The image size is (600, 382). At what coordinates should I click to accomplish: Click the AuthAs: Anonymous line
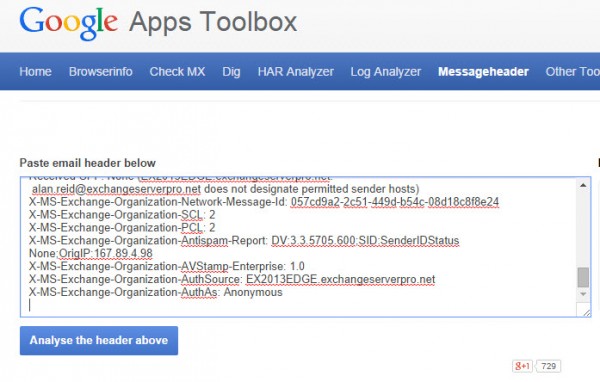point(155,292)
